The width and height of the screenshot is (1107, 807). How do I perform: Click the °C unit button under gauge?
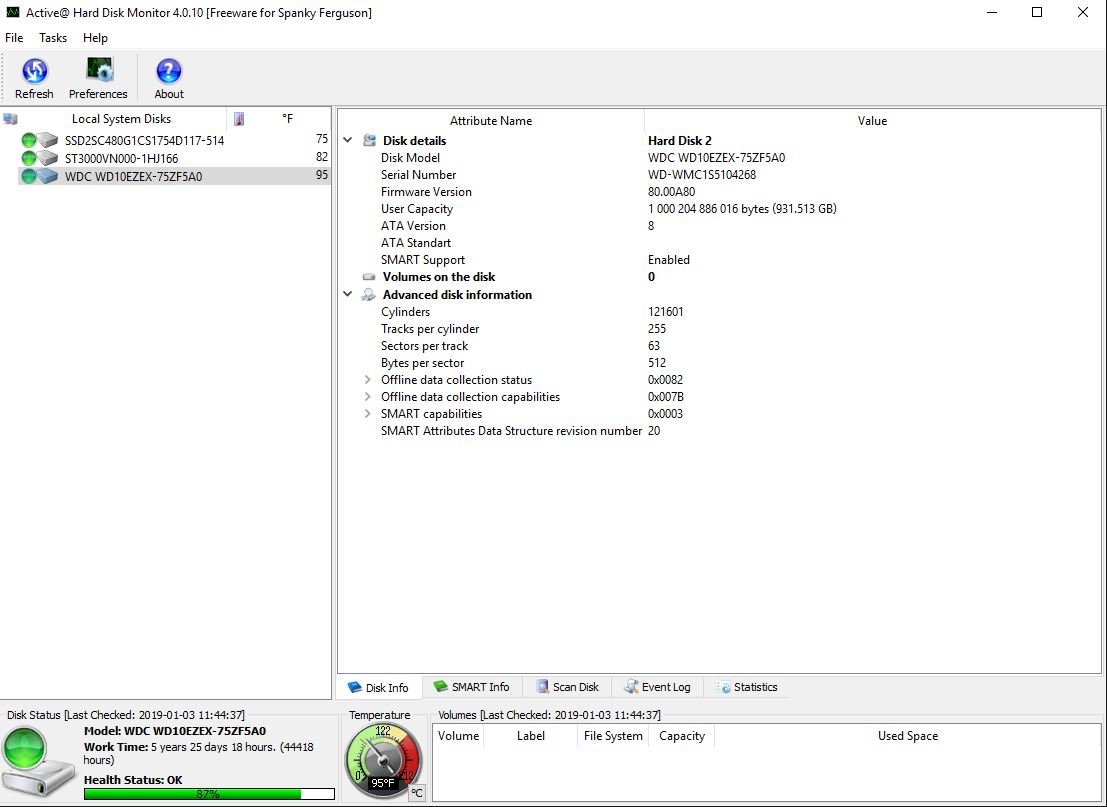click(x=416, y=793)
